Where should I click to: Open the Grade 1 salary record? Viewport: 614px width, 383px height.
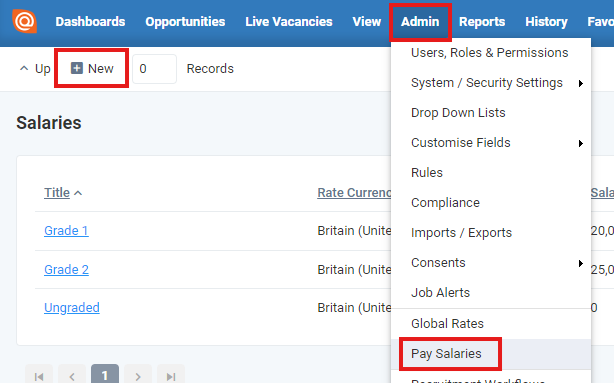(66, 230)
